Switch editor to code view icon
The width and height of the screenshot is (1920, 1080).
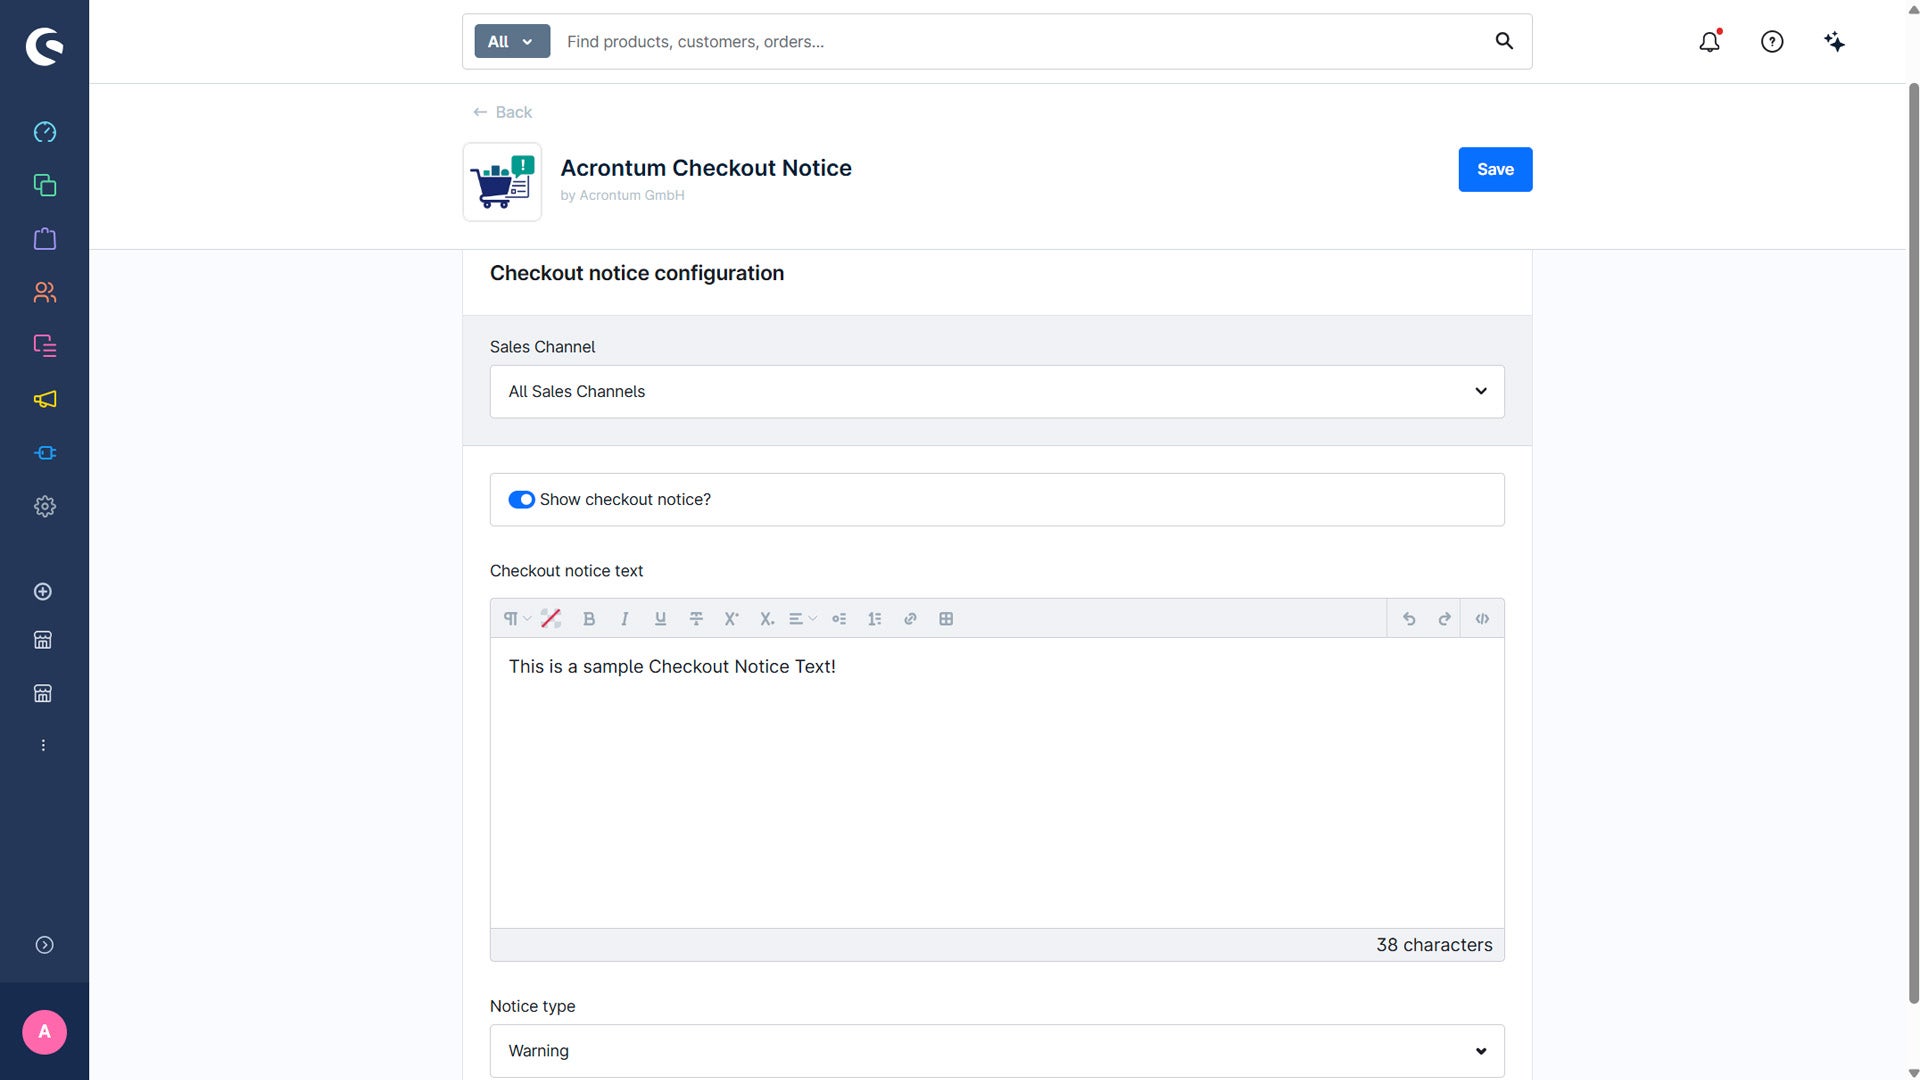(1482, 619)
